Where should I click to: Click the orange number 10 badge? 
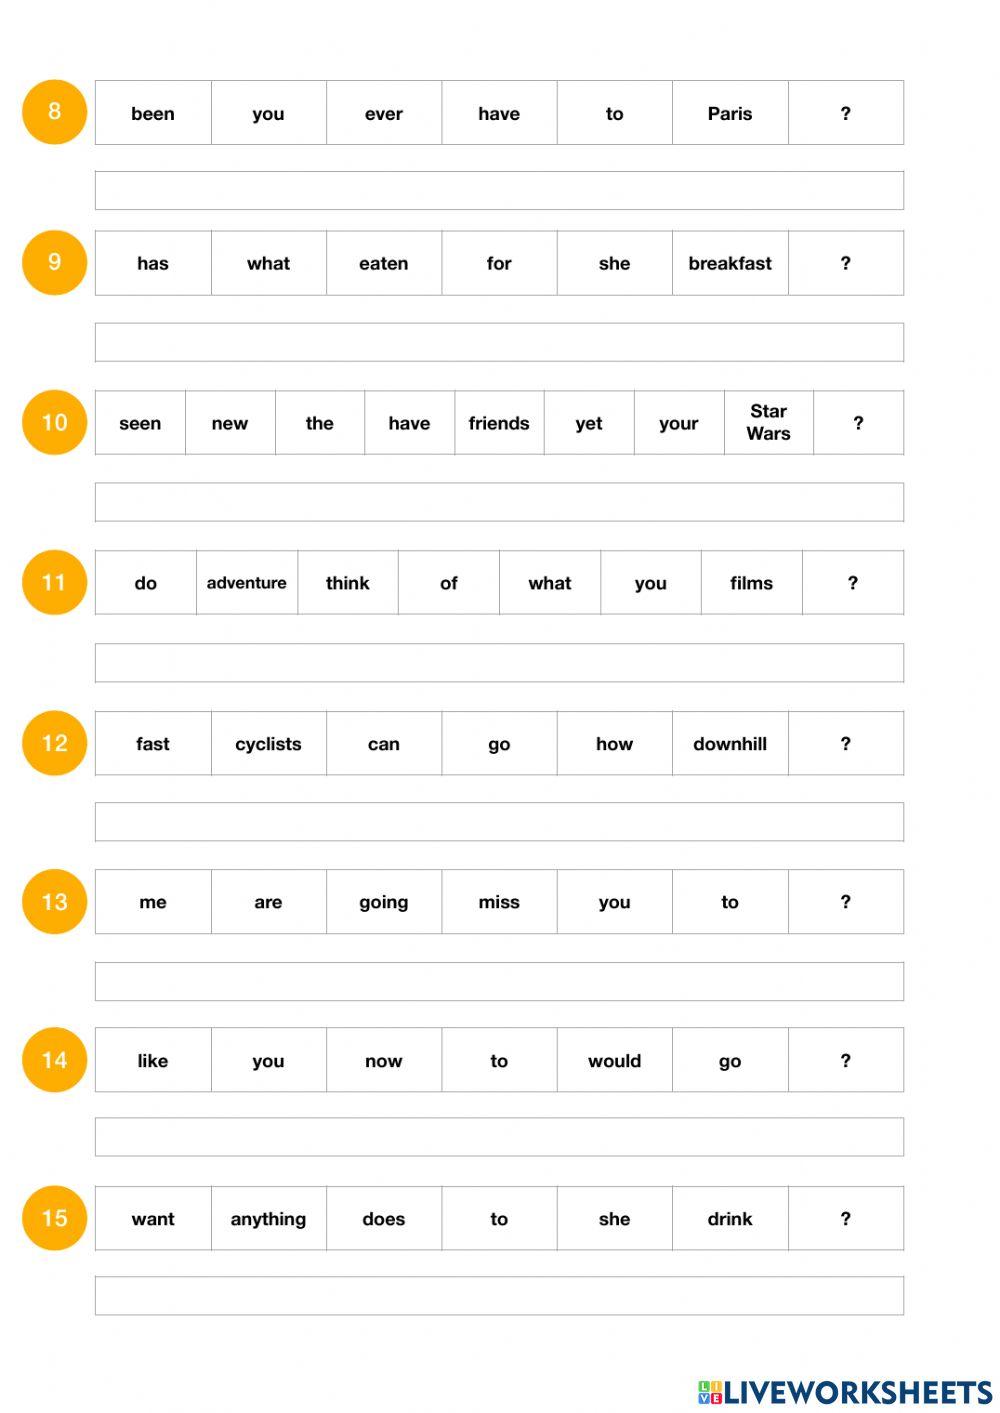pos(54,422)
